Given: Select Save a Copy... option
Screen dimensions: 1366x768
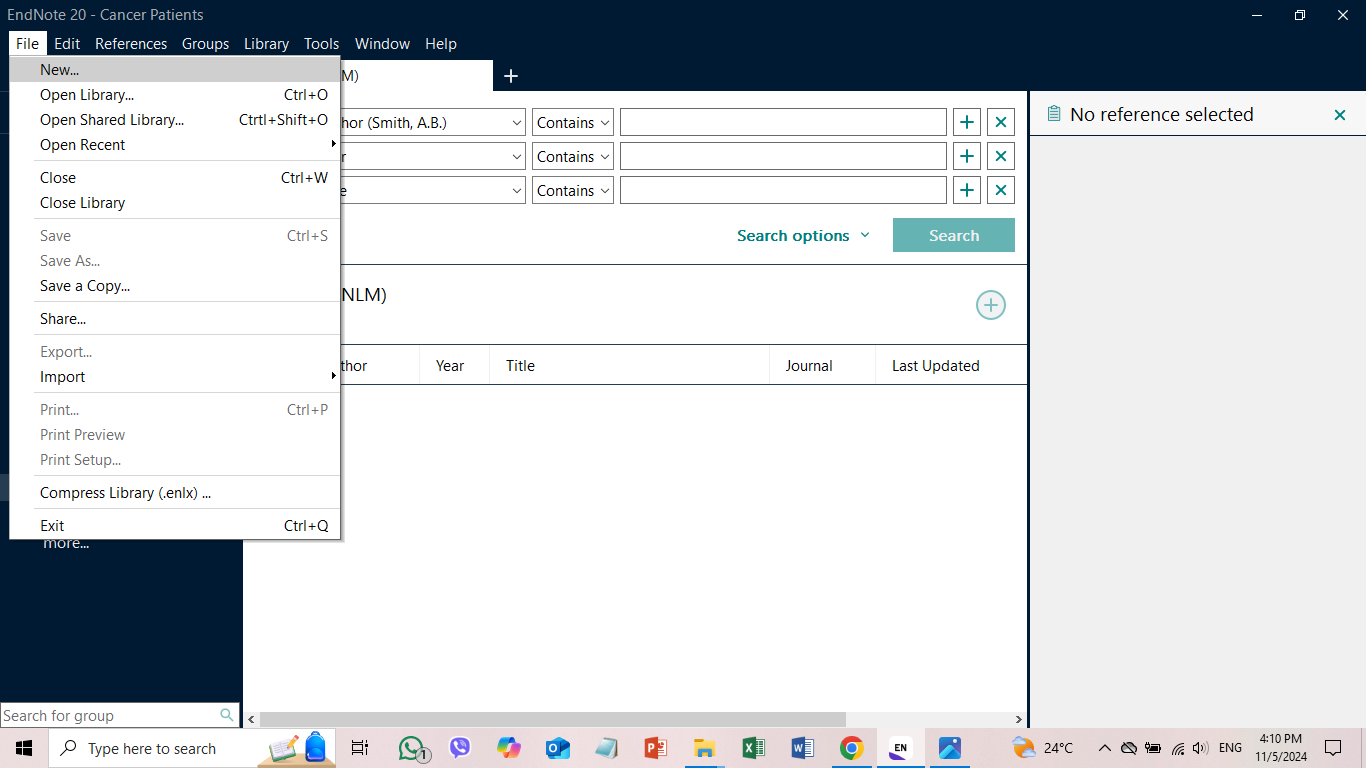Looking at the screenshot, I should coord(175,286).
